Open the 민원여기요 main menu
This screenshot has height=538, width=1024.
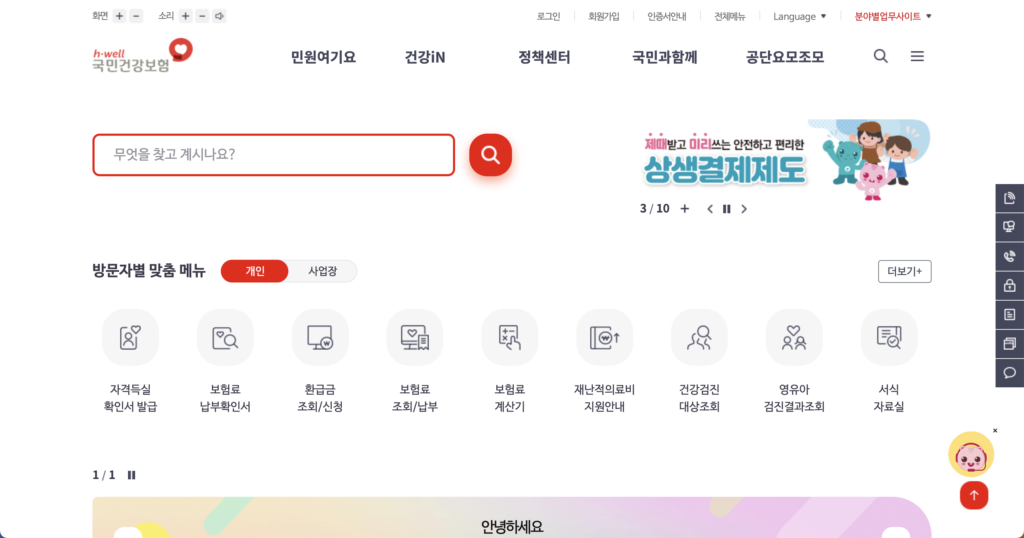(323, 57)
